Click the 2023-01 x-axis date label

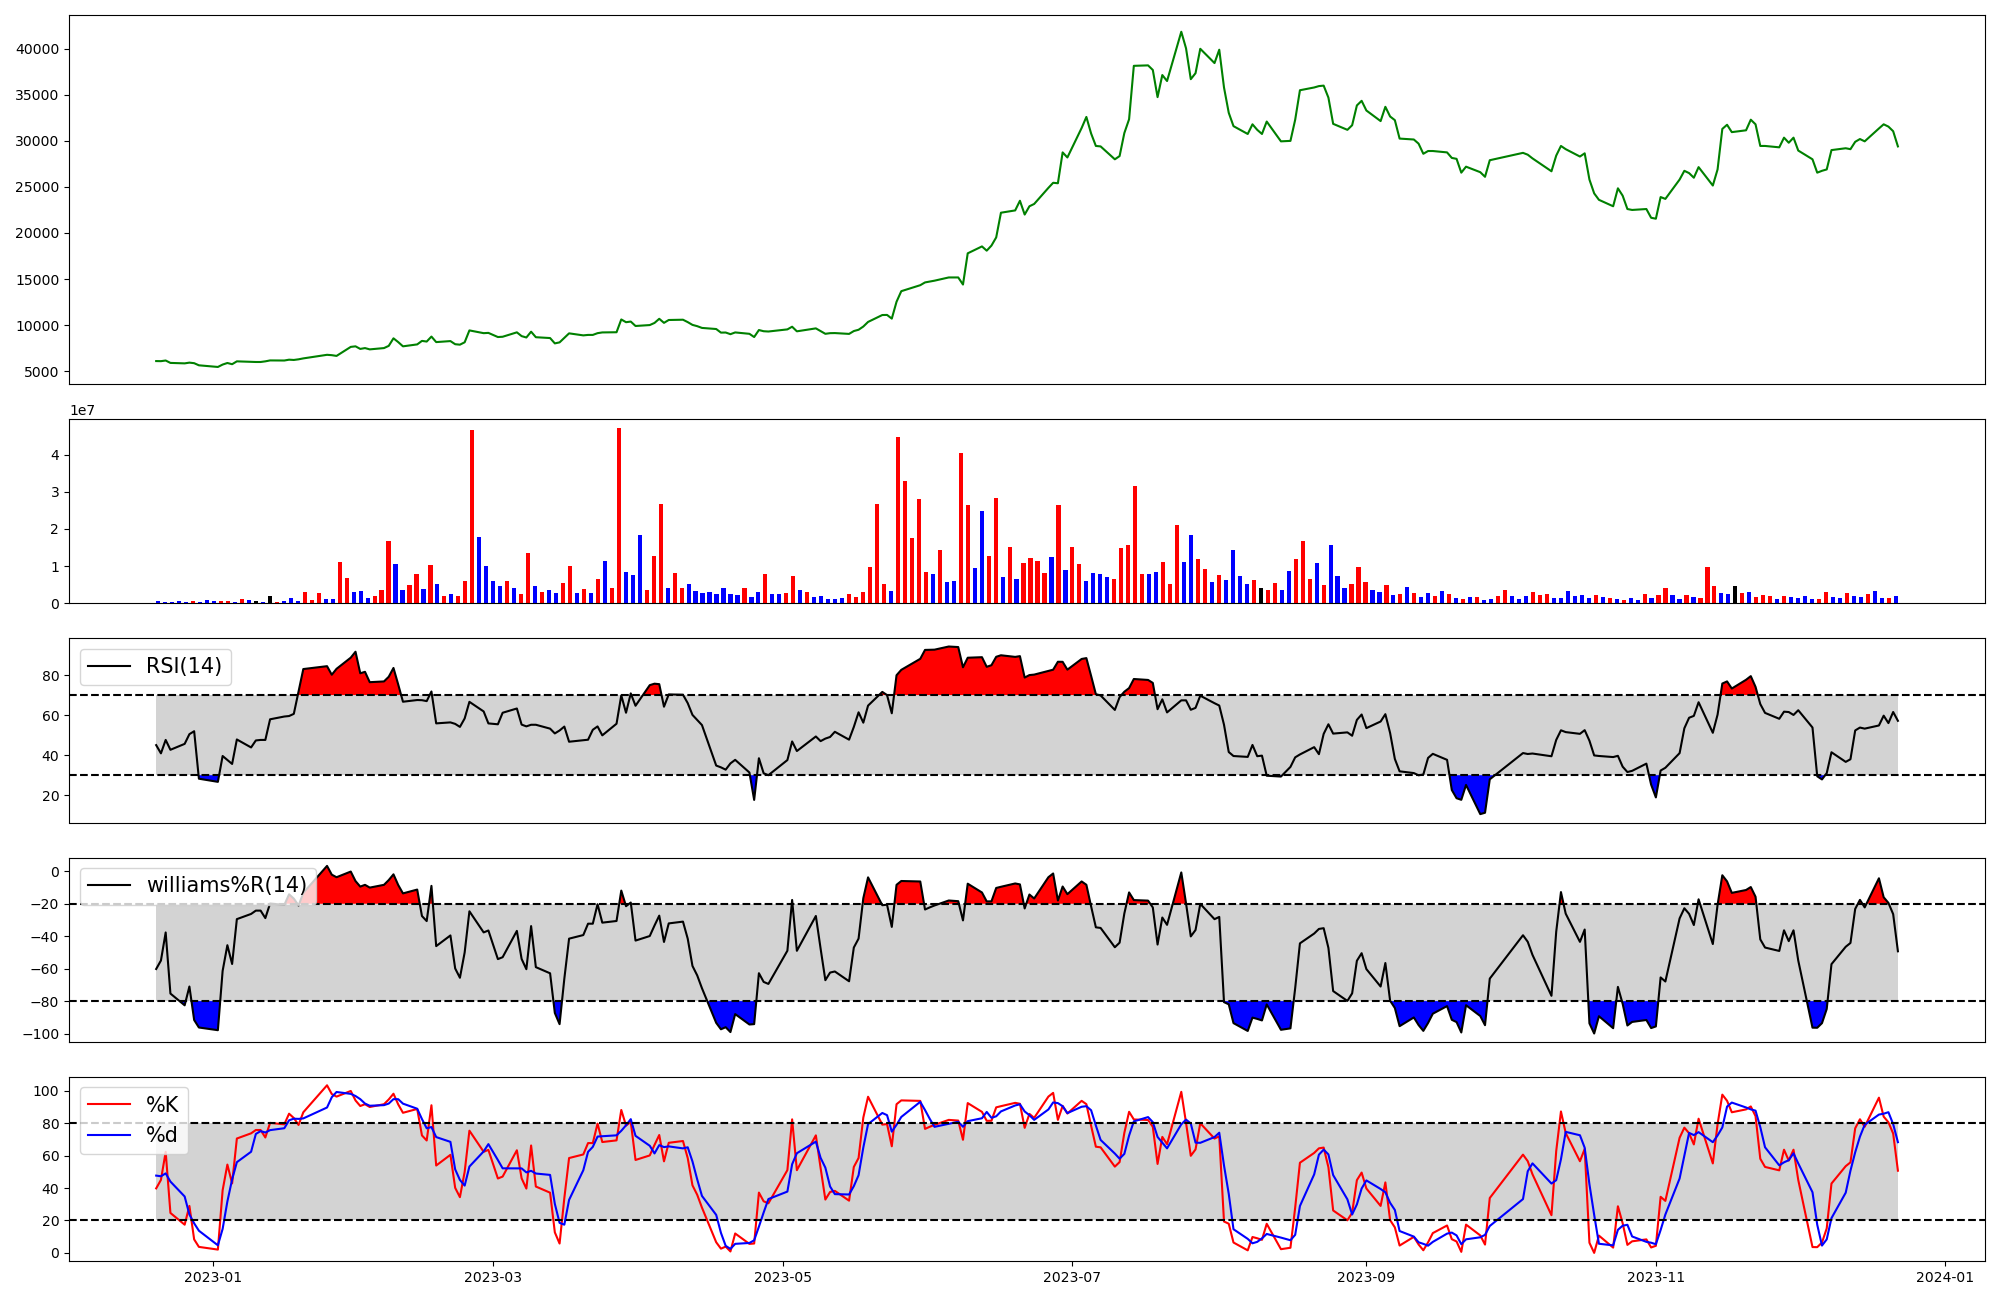tap(213, 1277)
